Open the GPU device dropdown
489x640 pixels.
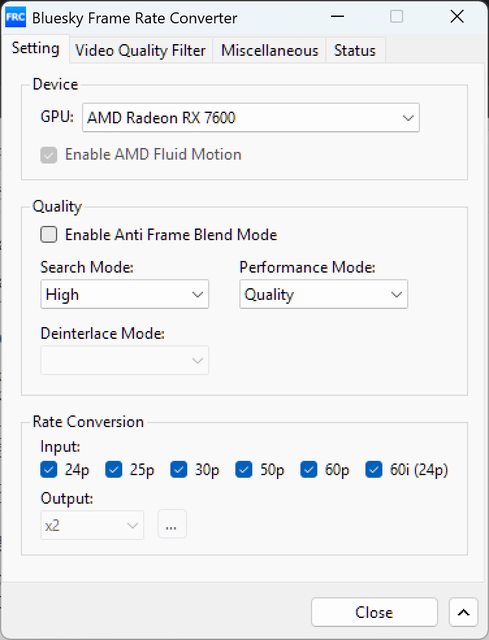click(251, 118)
